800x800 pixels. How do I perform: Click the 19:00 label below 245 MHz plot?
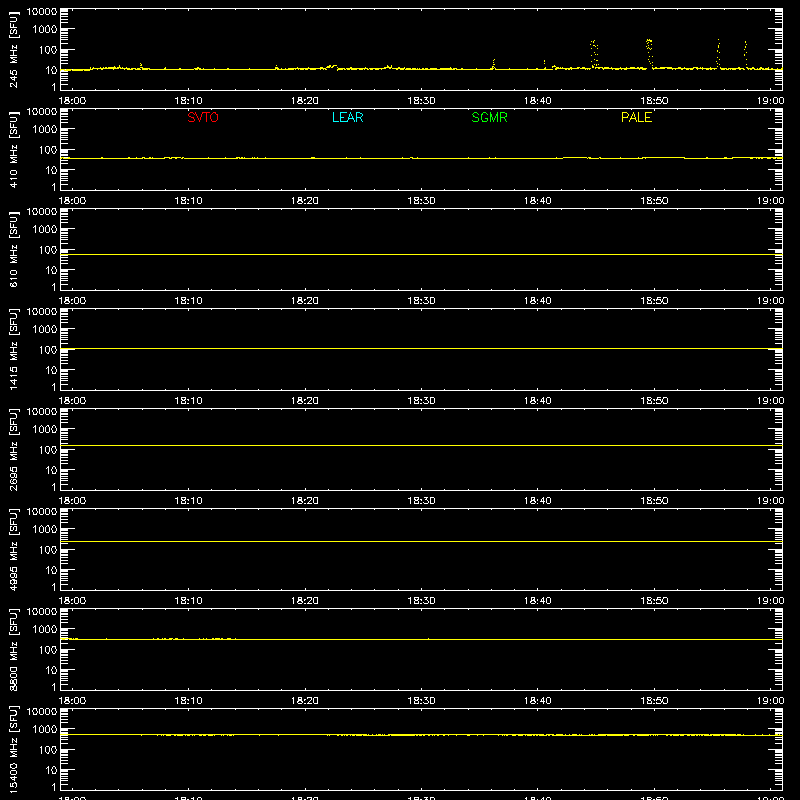pos(770,101)
